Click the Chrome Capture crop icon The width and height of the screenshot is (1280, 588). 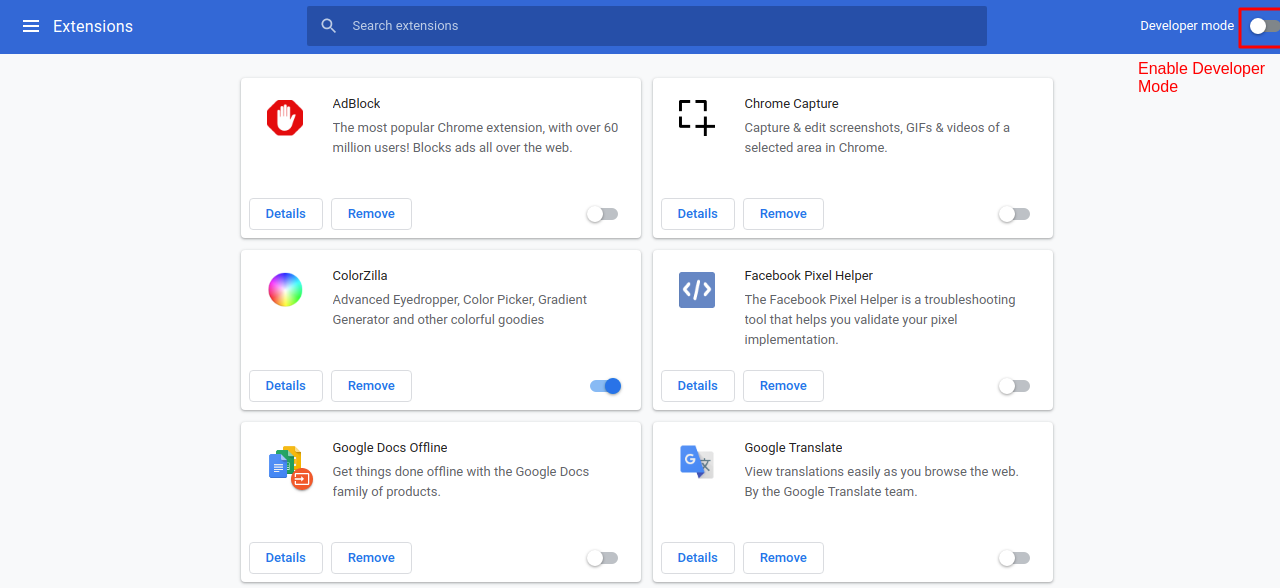[x=697, y=118]
